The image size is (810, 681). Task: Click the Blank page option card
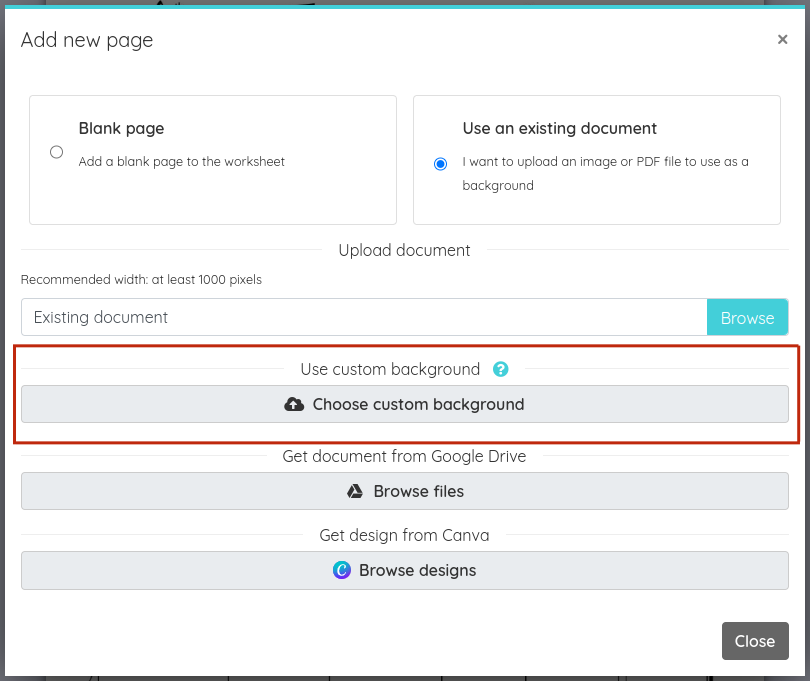pyautogui.click(x=213, y=160)
